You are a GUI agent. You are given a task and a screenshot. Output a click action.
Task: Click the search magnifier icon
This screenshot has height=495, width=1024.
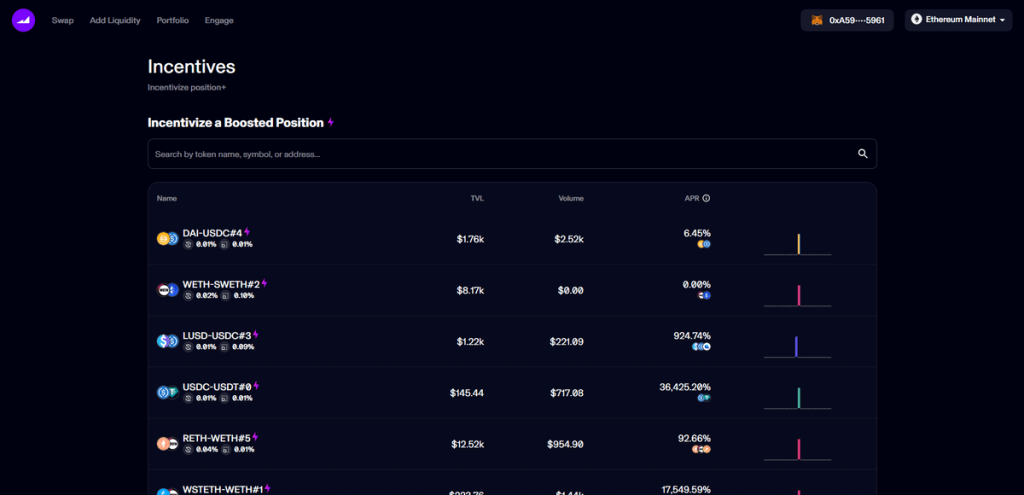(x=862, y=154)
